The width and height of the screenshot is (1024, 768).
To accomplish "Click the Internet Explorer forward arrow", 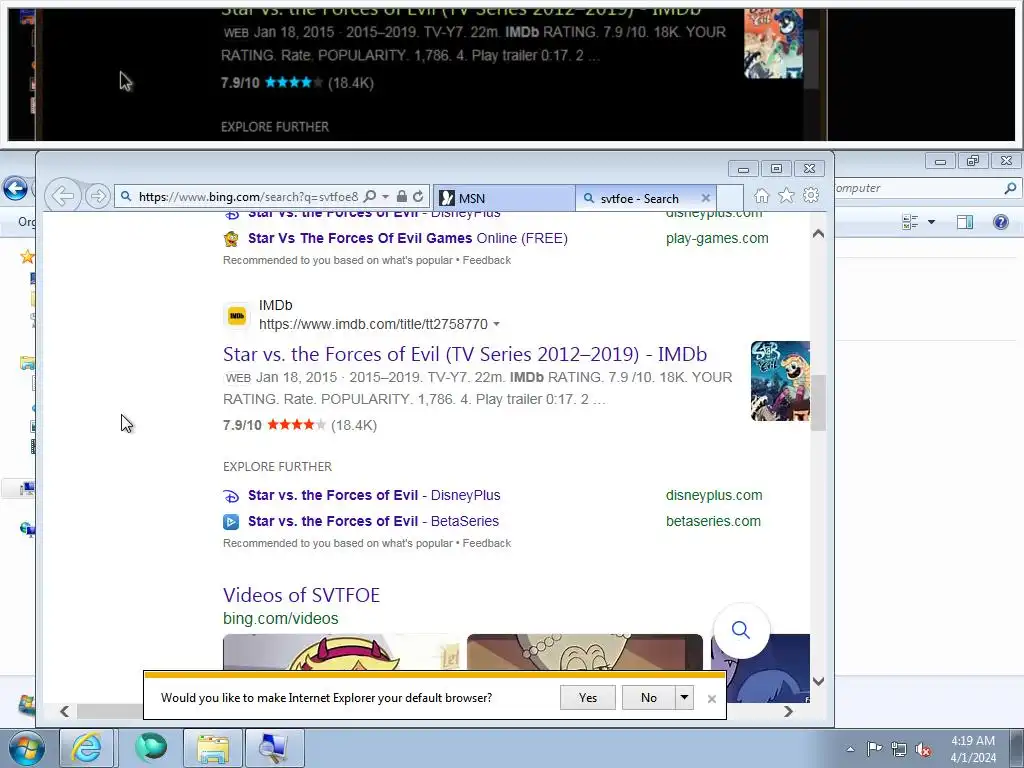I will coord(98,196).
